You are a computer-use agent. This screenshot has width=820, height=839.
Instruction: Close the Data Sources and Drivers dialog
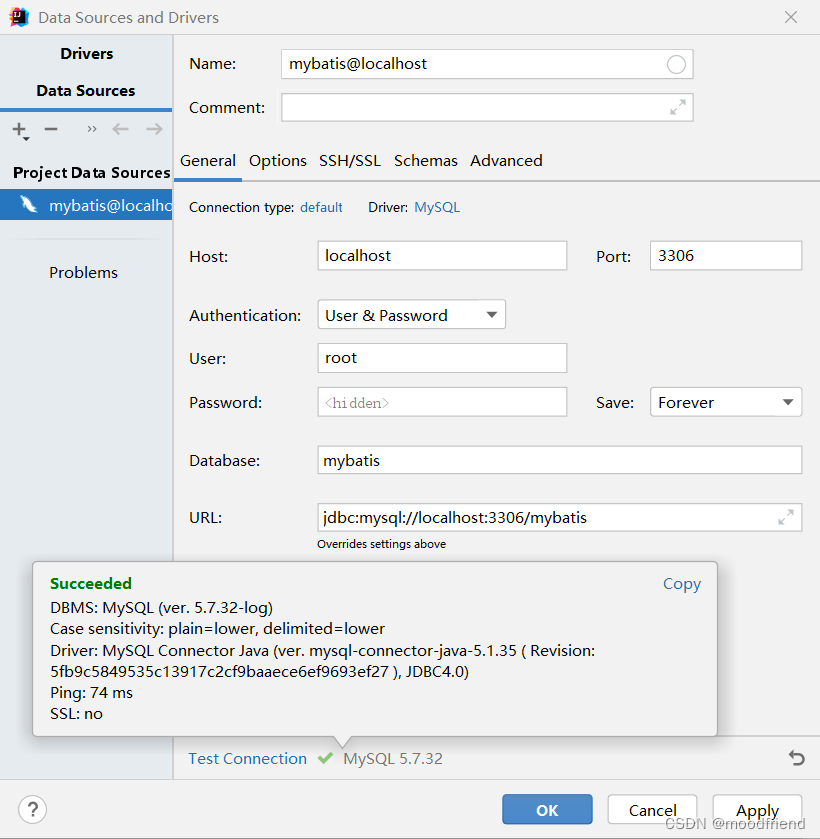click(791, 17)
